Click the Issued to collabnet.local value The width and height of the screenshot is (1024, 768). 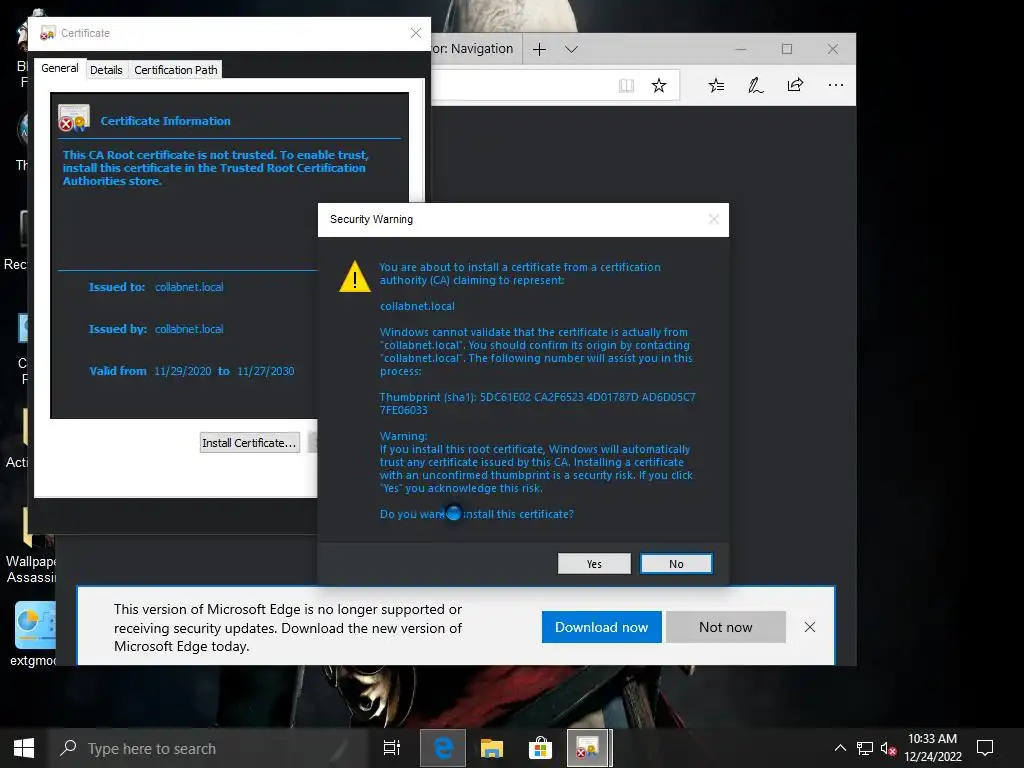(189, 287)
